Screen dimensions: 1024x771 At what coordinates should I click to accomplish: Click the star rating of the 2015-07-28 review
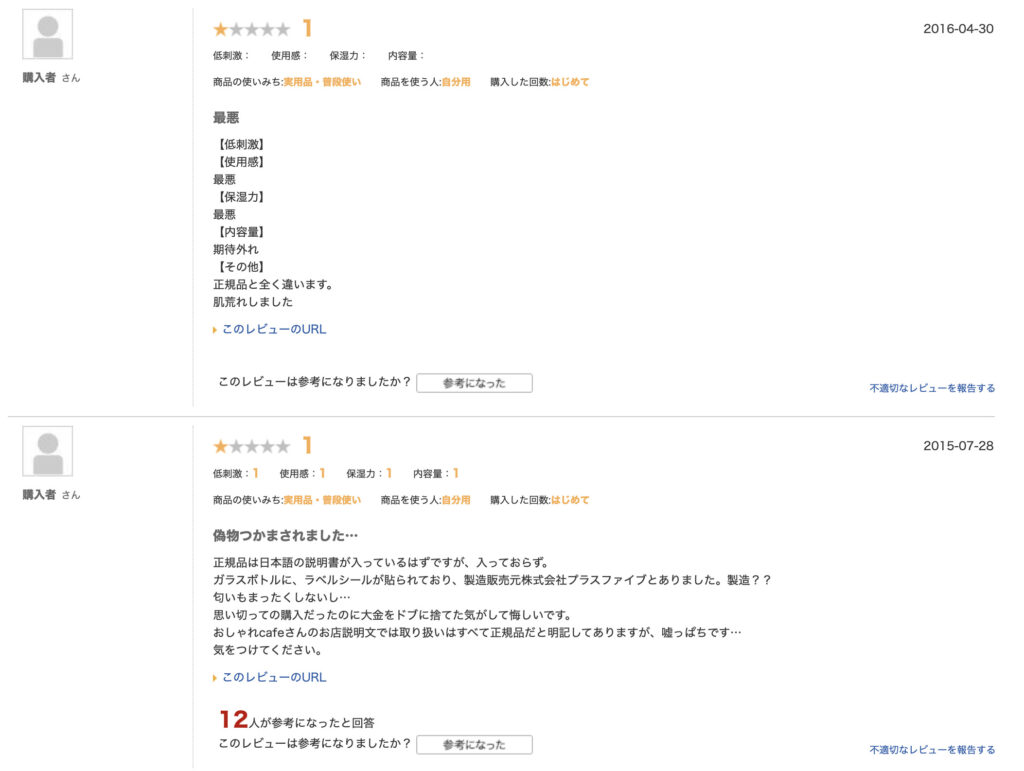click(251, 447)
